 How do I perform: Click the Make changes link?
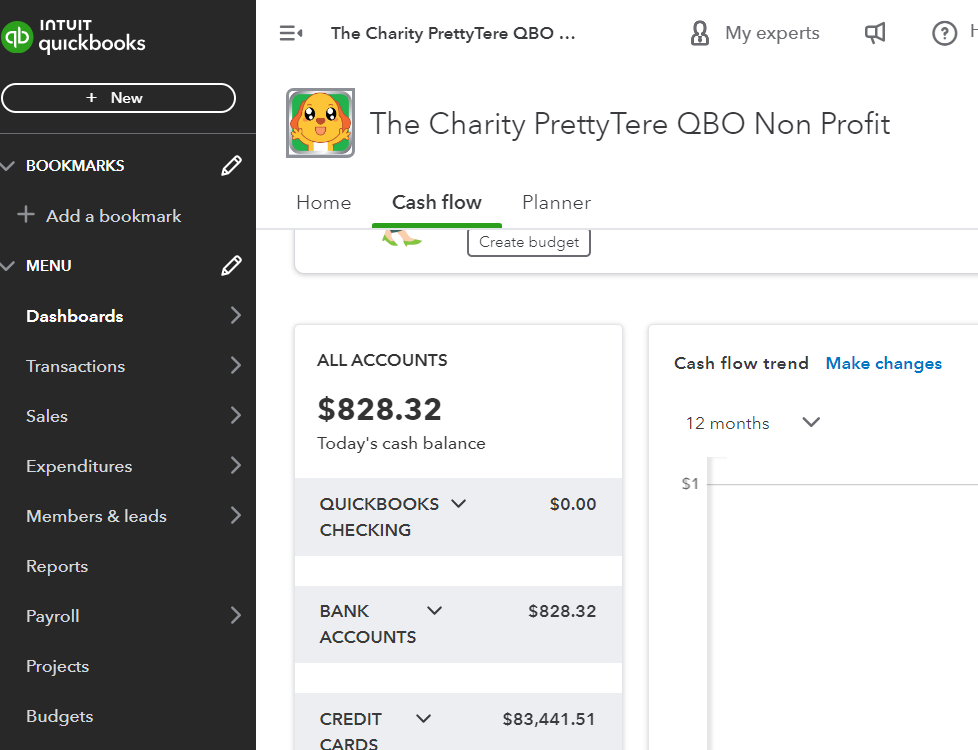pos(883,364)
